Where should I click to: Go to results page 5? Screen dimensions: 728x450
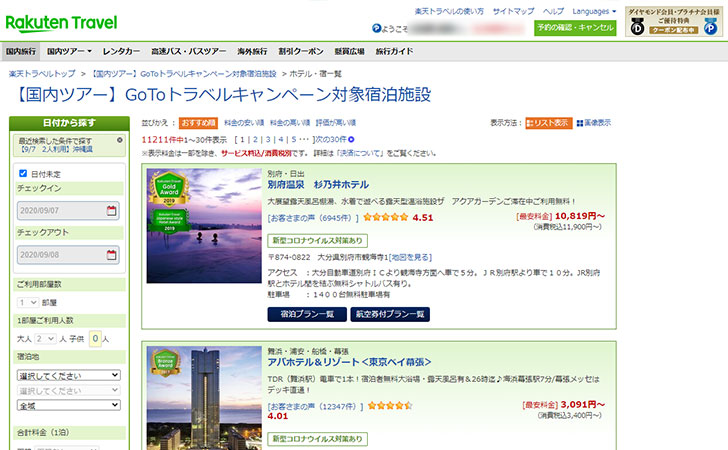click(294, 139)
